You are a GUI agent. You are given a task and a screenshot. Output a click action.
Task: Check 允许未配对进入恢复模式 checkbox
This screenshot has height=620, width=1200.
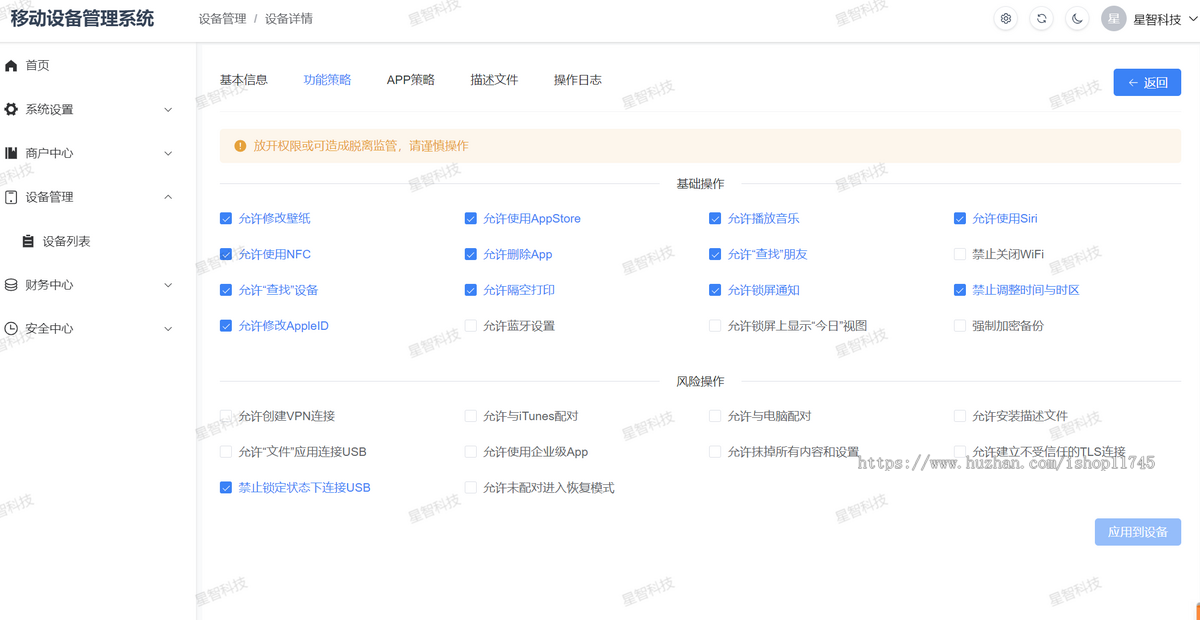point(471,488)
